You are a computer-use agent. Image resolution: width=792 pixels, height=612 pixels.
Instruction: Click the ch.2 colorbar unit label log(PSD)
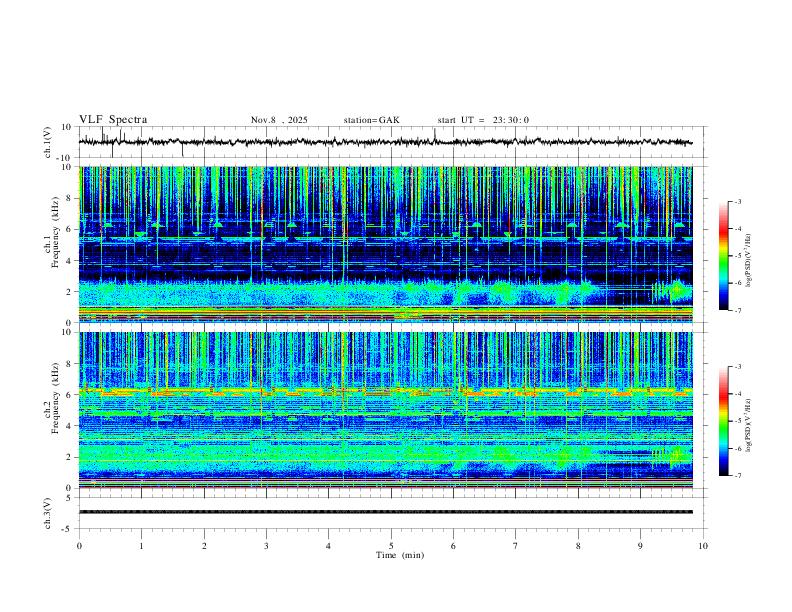(x=748, y=425)
